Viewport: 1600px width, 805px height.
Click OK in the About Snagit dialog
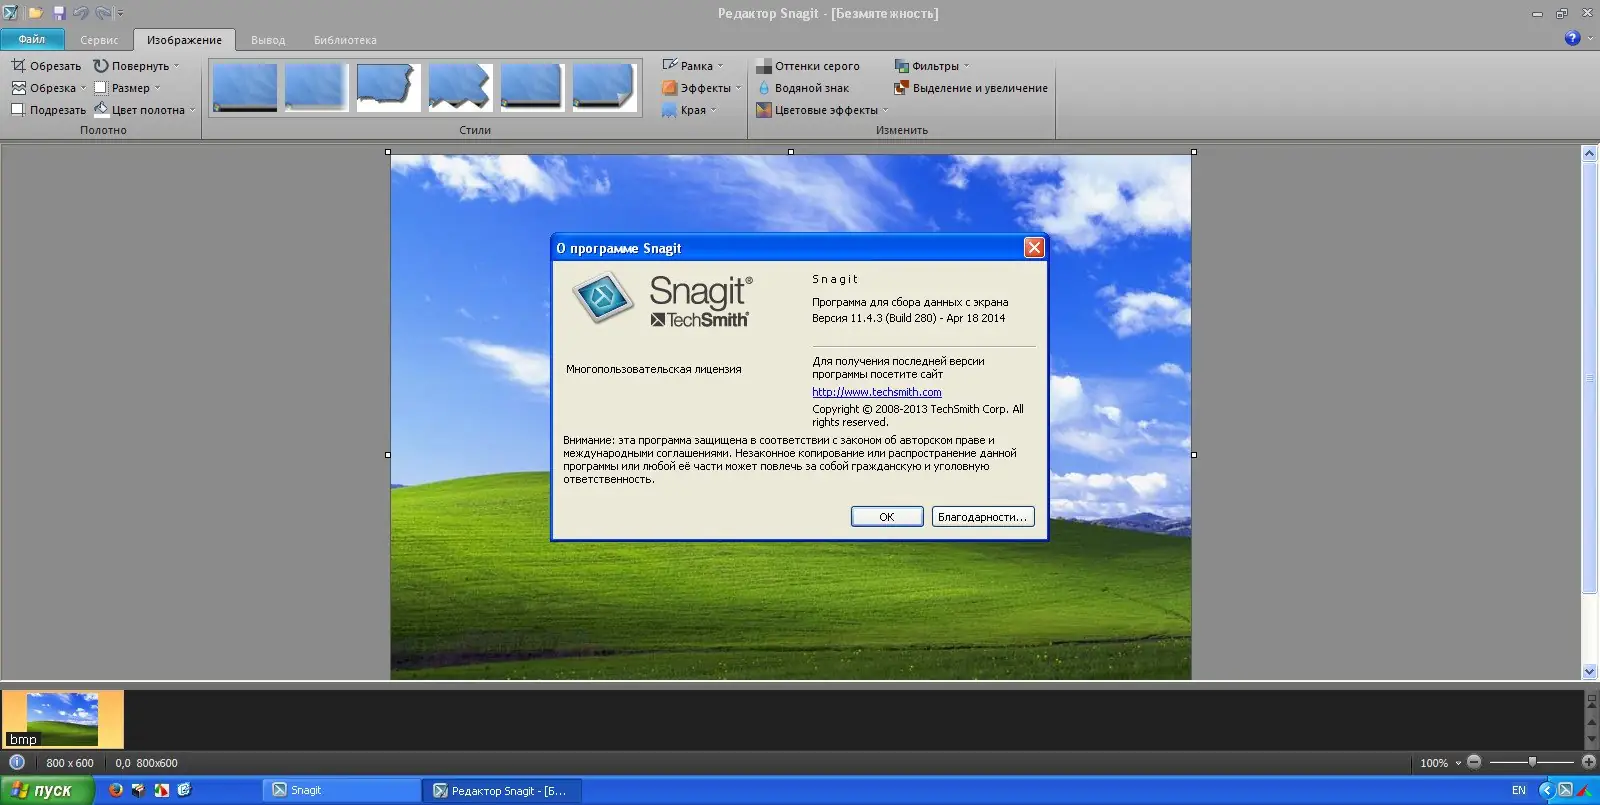(x=887, y=517)
